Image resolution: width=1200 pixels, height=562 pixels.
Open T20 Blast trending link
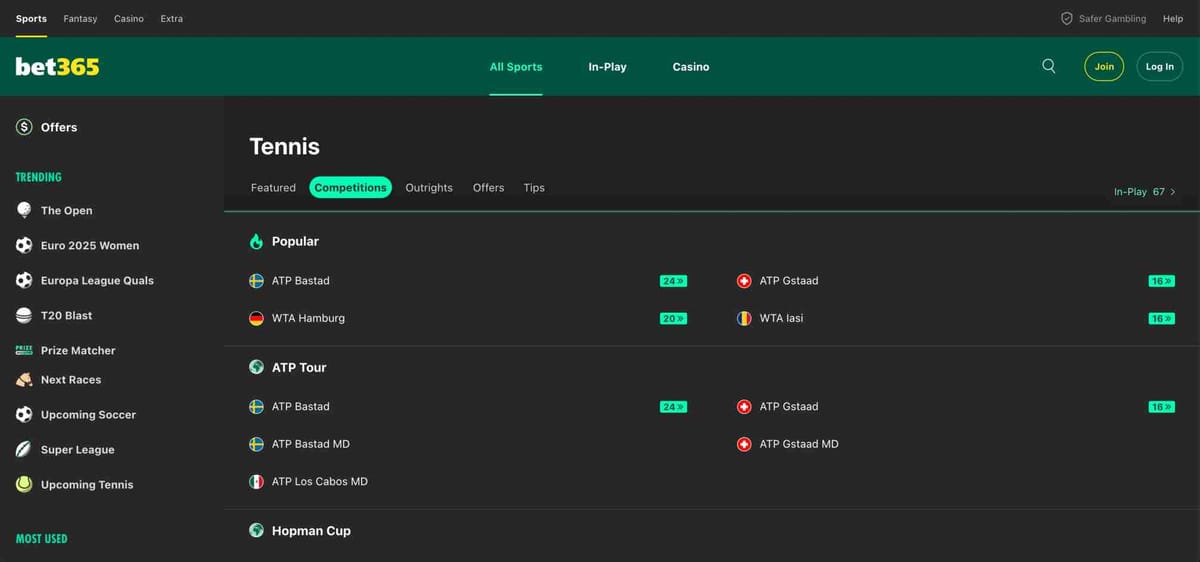pyautogui.click(x=66, y=315)
